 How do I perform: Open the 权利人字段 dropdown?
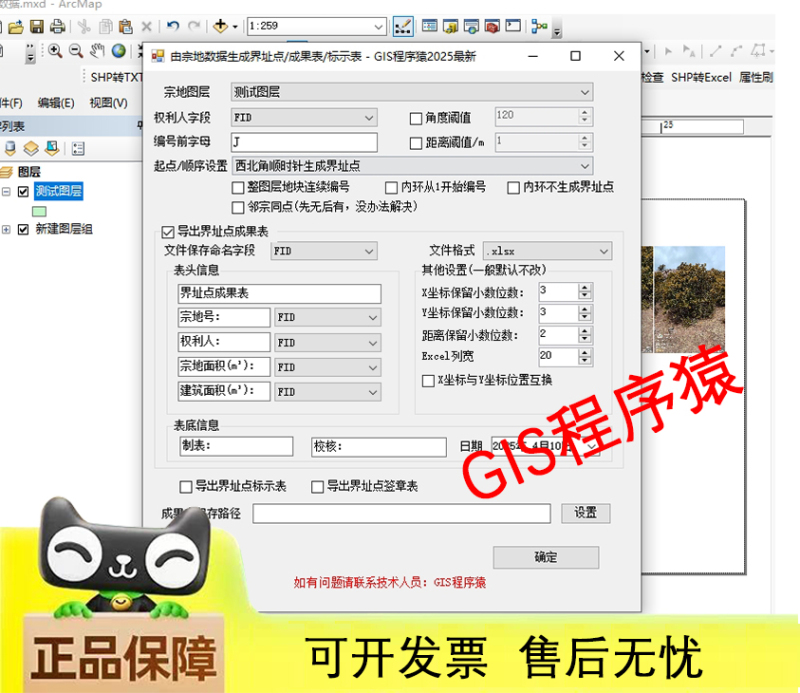[369, 118]
